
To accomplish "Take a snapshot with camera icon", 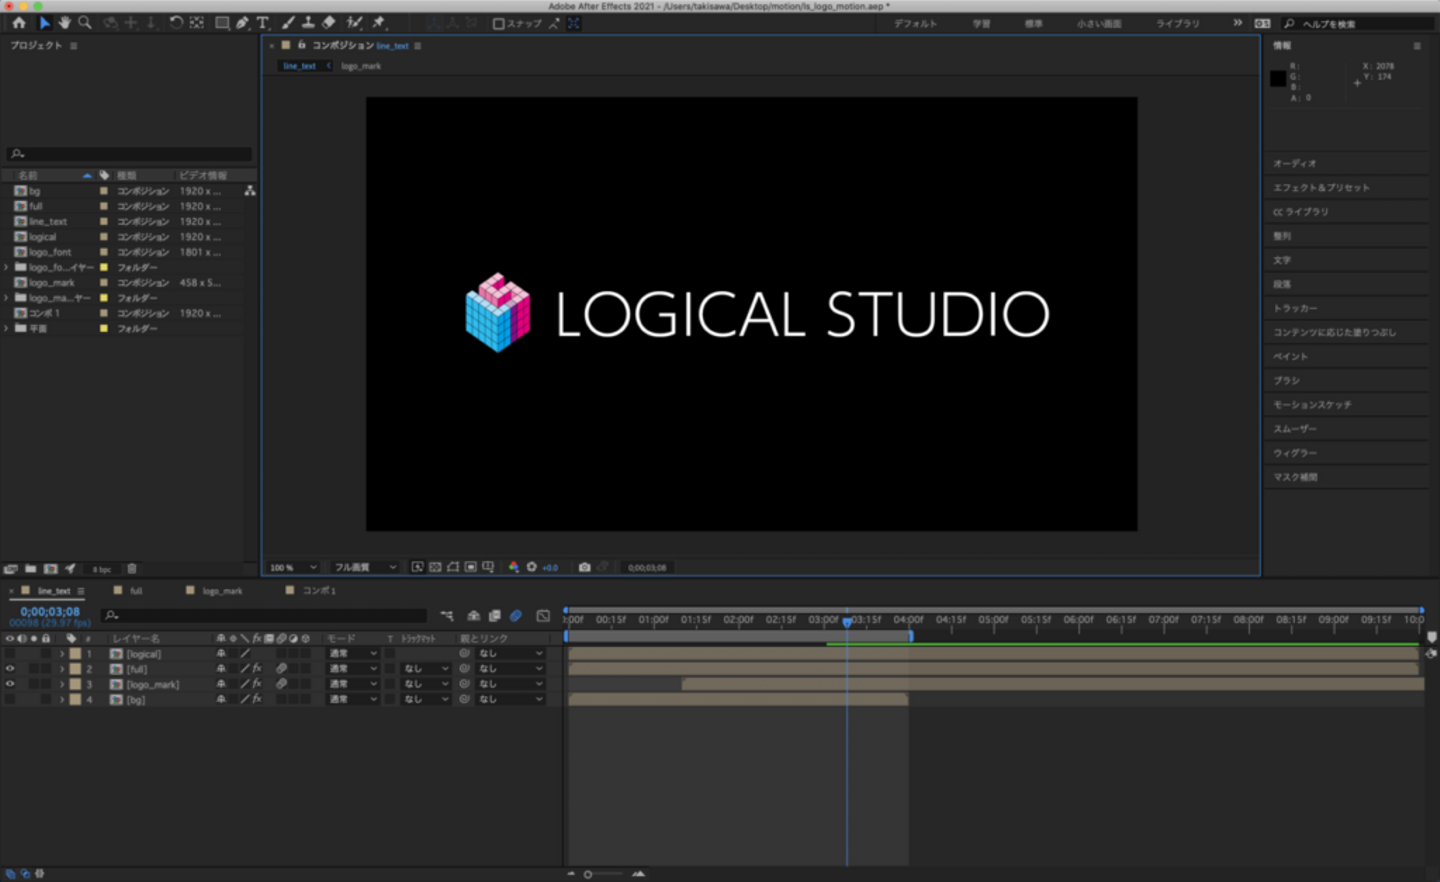I will (584, 567).
